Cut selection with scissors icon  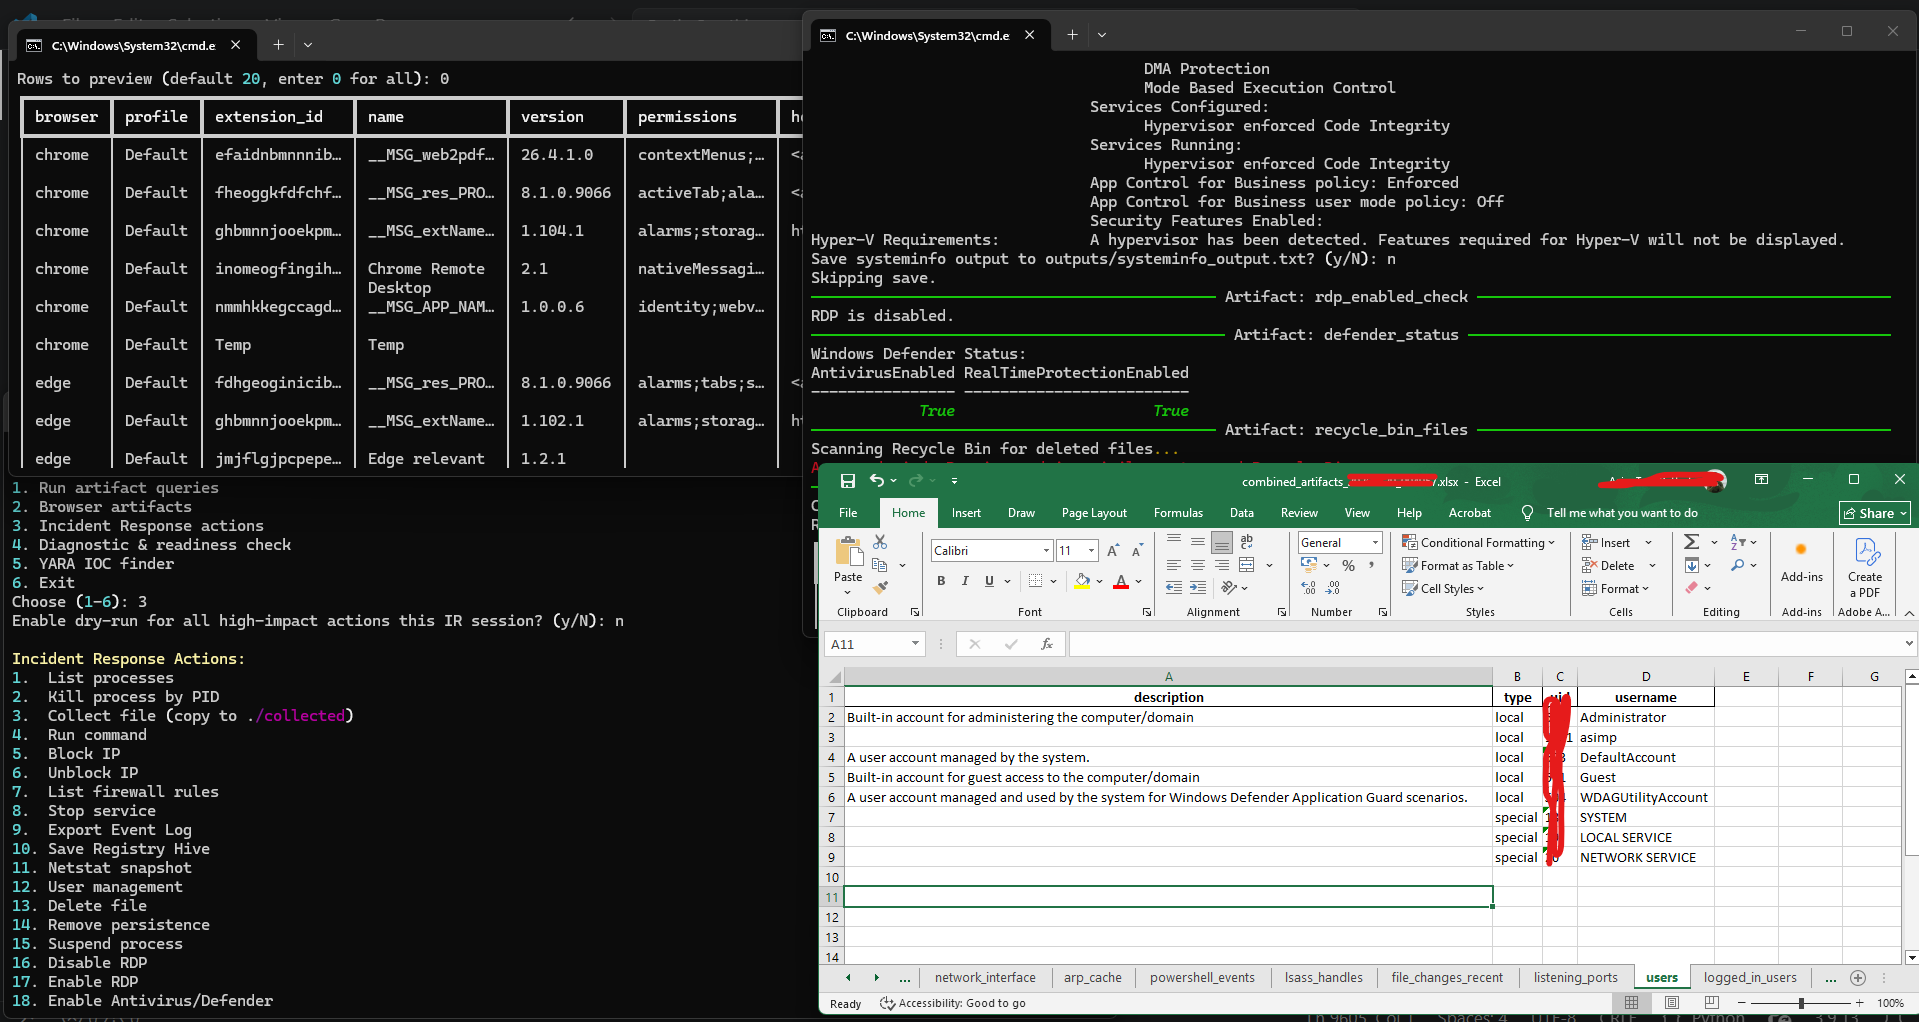click(x=880, y=542)
